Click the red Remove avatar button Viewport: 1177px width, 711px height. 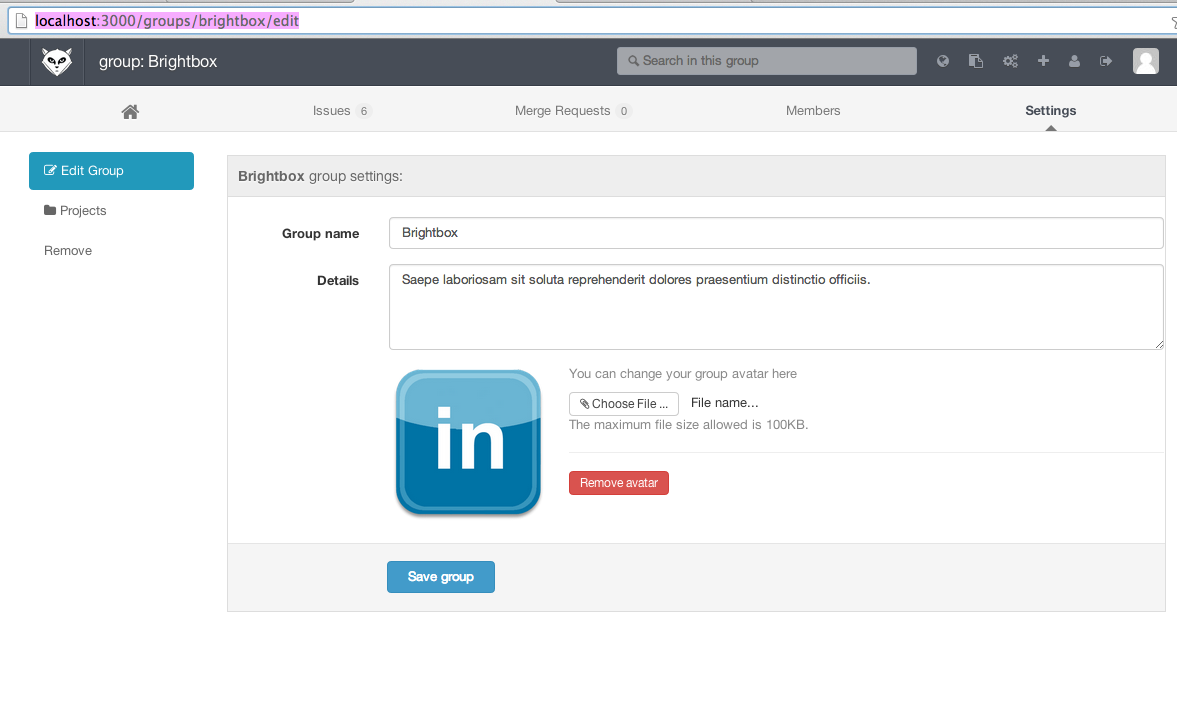[618, 483]
